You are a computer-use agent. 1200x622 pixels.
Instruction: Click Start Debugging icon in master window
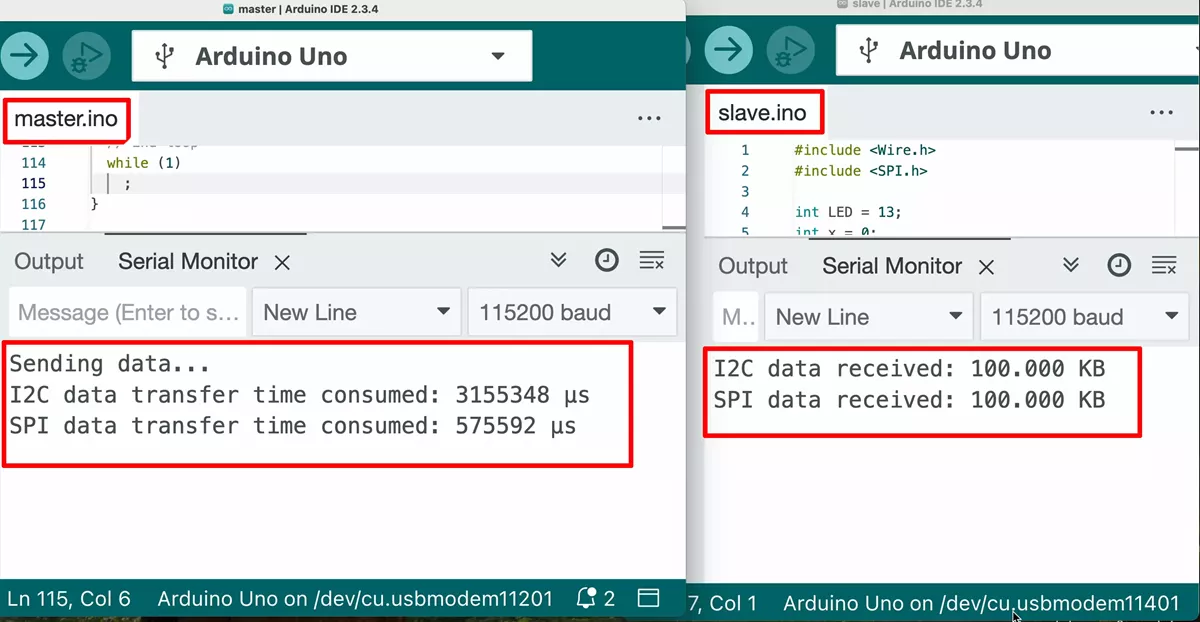tap(88, 55)
